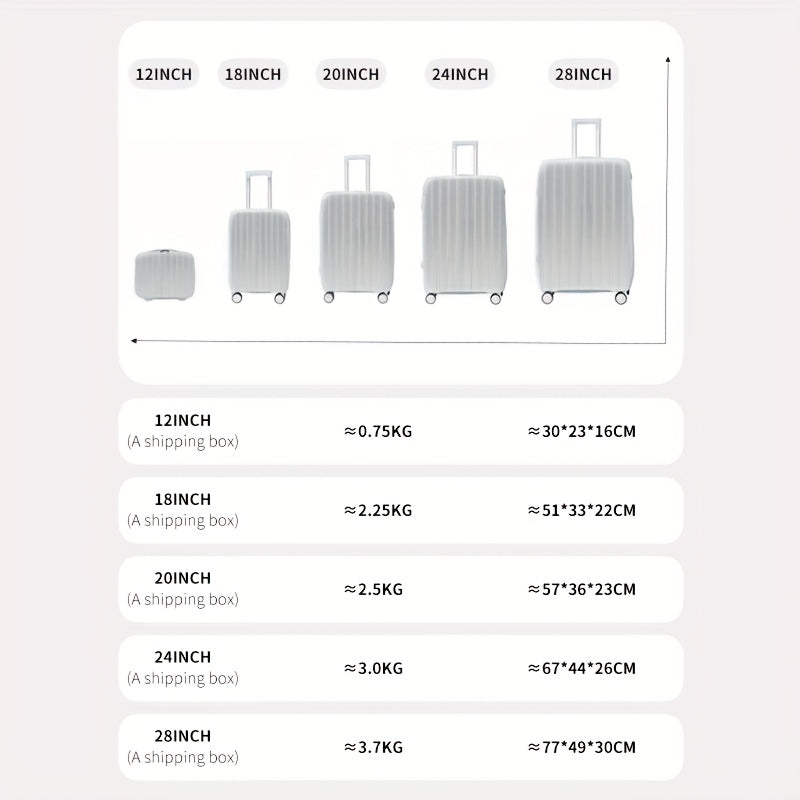Click the ≈3.7KG weight value
This screenshot has height=800, width=800.
[373, 747]
